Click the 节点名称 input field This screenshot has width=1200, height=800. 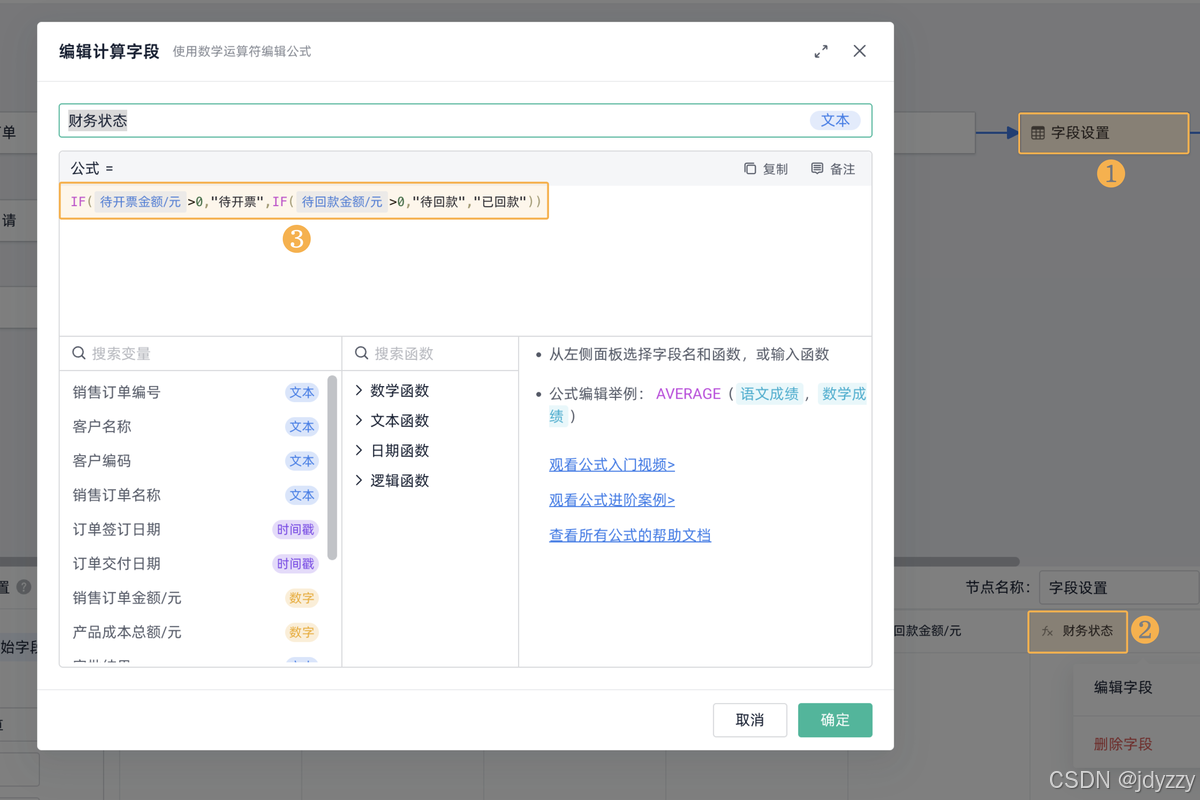tap(1118, 588)
